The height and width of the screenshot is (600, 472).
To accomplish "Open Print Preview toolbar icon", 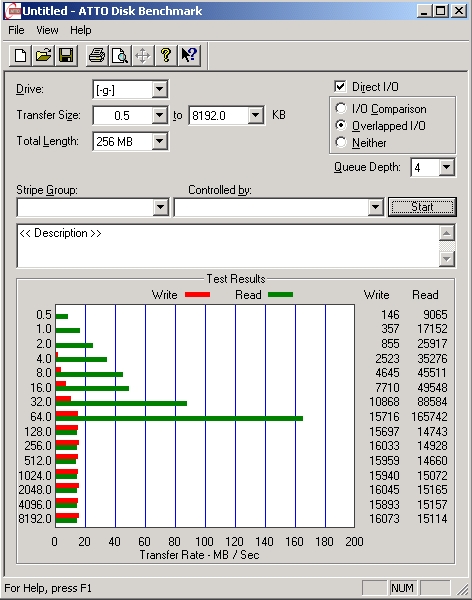I will [x=120, y=55].
